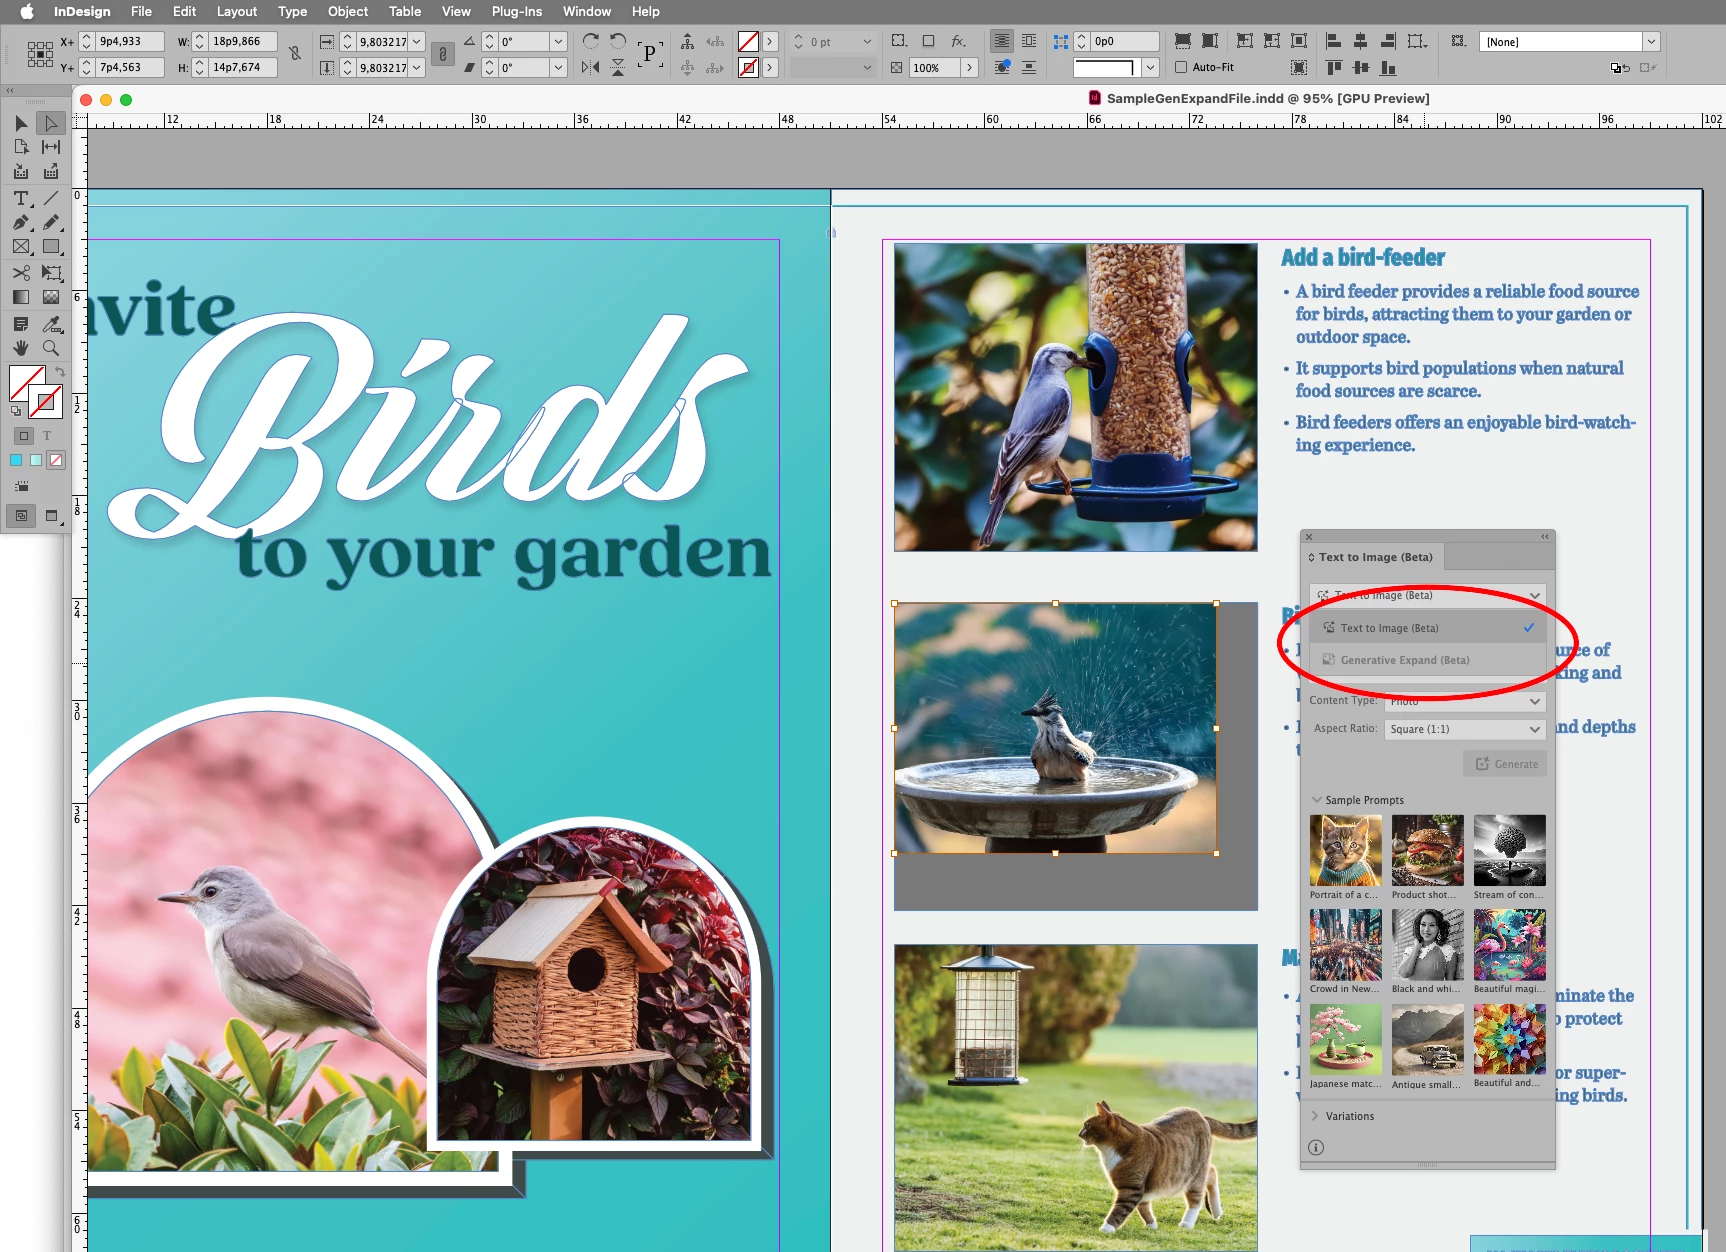The image size is (1726, 1252).
Task: Open the Aspect Ratio Square (1:1) dropdown
Action: pyautogui.click(x=1465, y=729)
